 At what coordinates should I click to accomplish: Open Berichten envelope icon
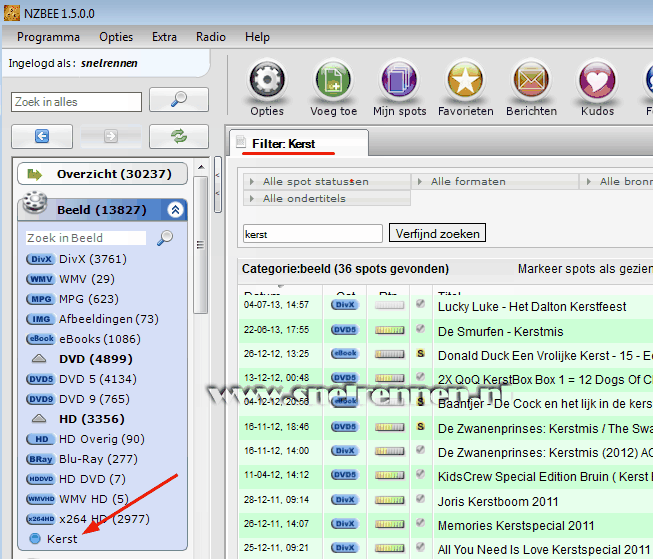(531, 80)
